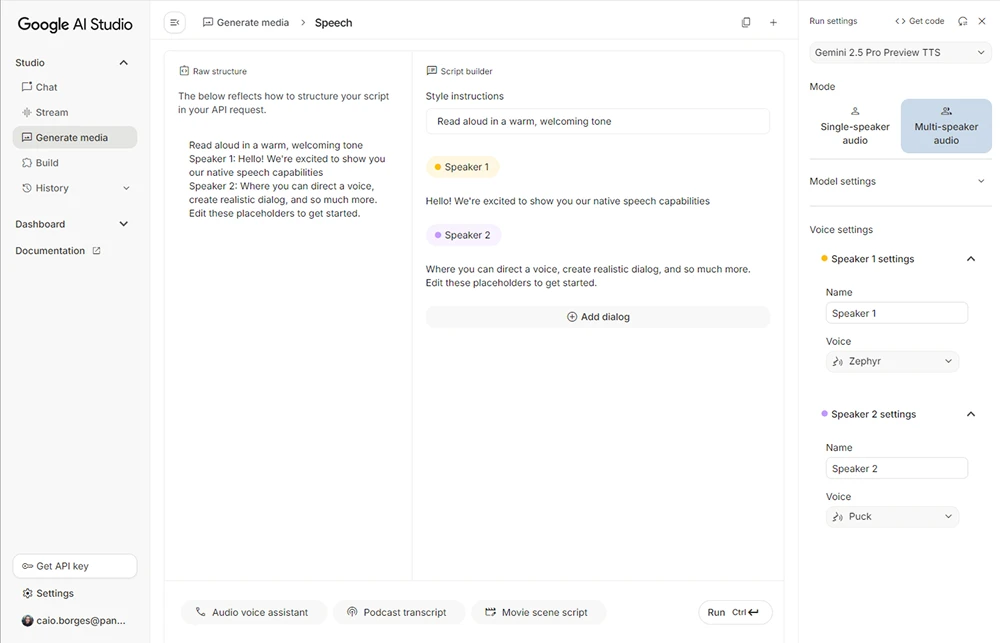The width and height of the screenshot is (1000, 643).
Task: Open Documentation link
Action: [58, 251]
